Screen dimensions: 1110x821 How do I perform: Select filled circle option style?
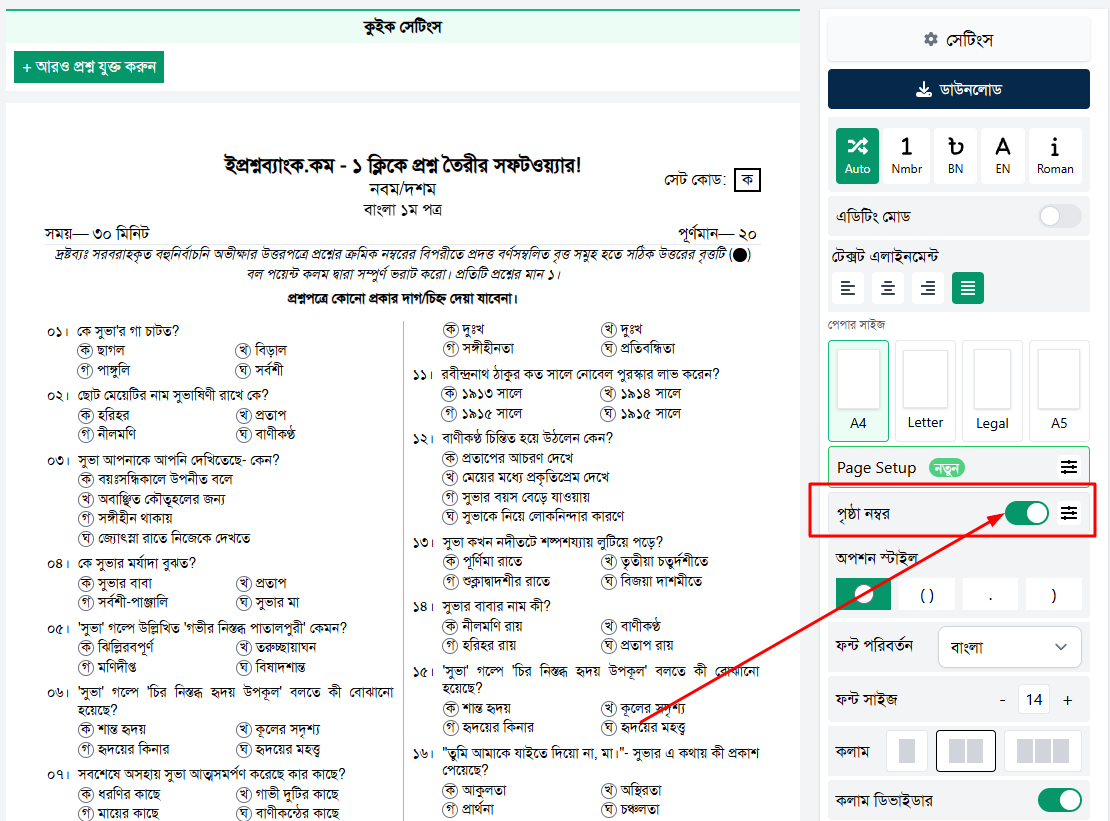[x=864, y=594]
